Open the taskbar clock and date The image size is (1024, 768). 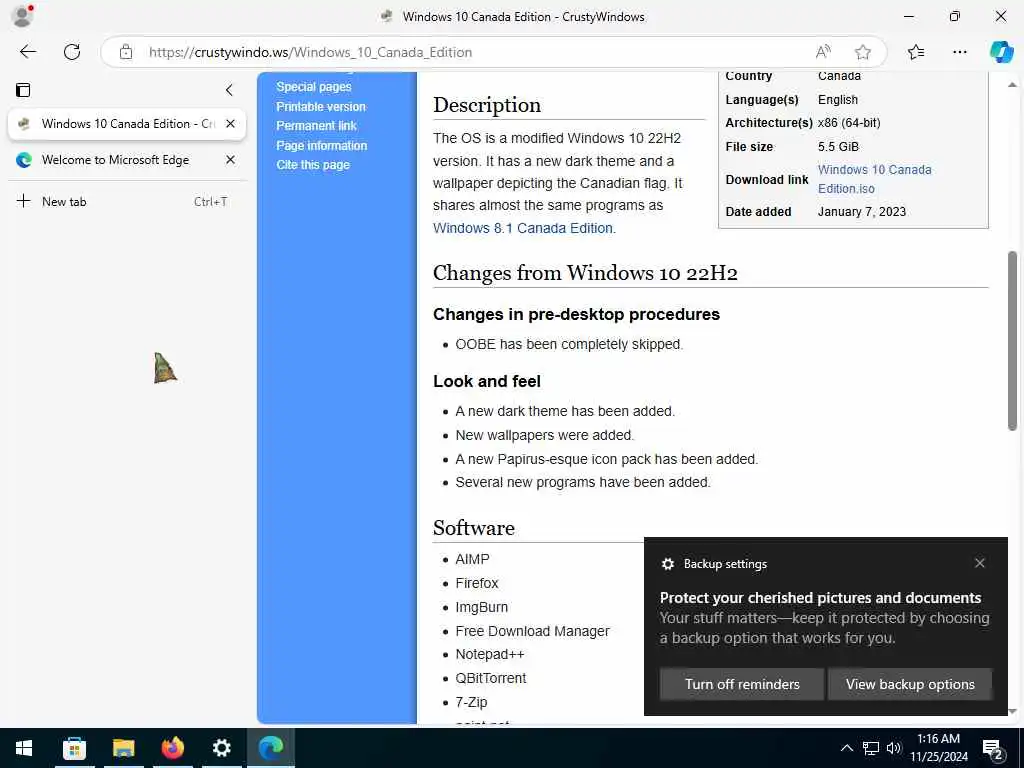point(938,748)
